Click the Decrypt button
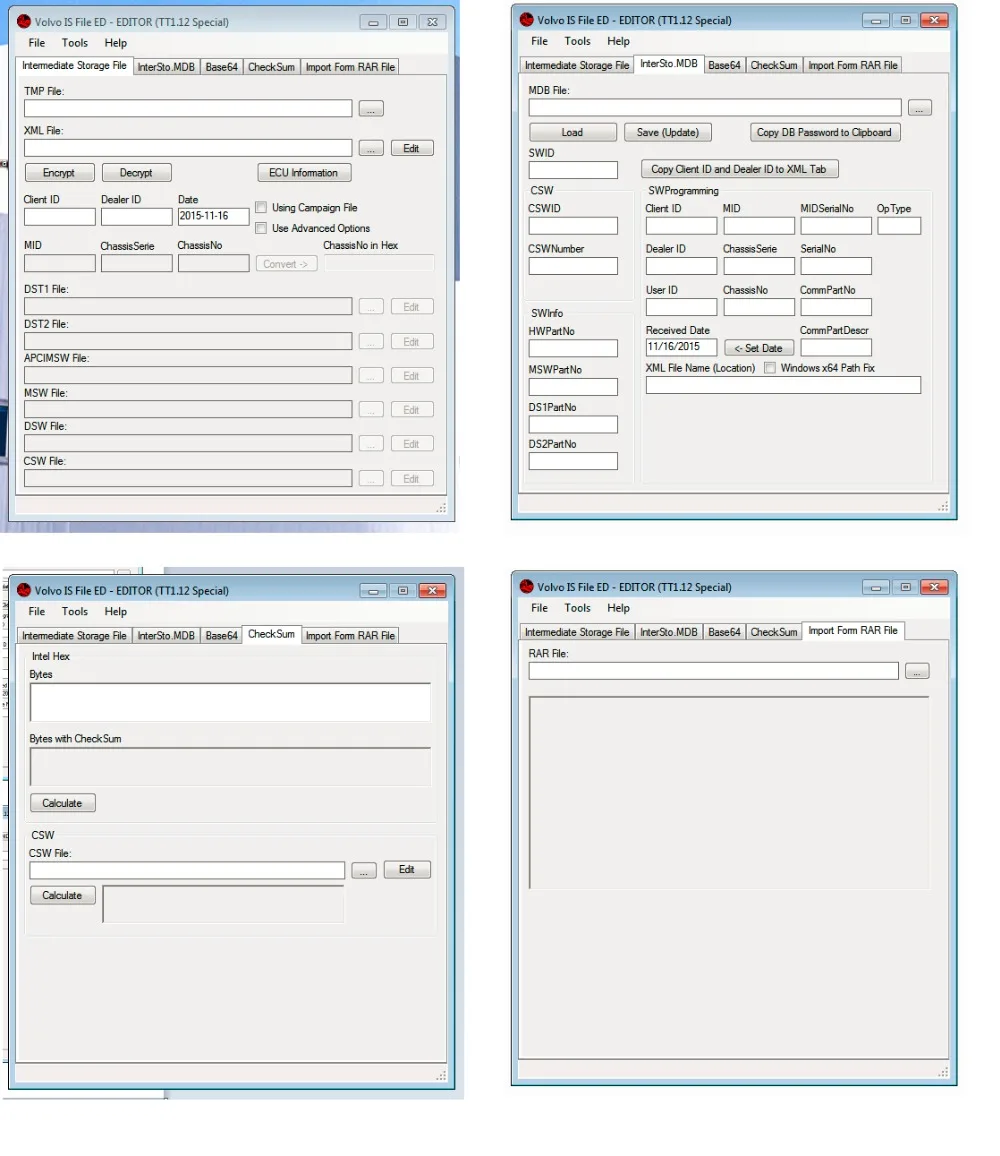 (x=136, y=173)
